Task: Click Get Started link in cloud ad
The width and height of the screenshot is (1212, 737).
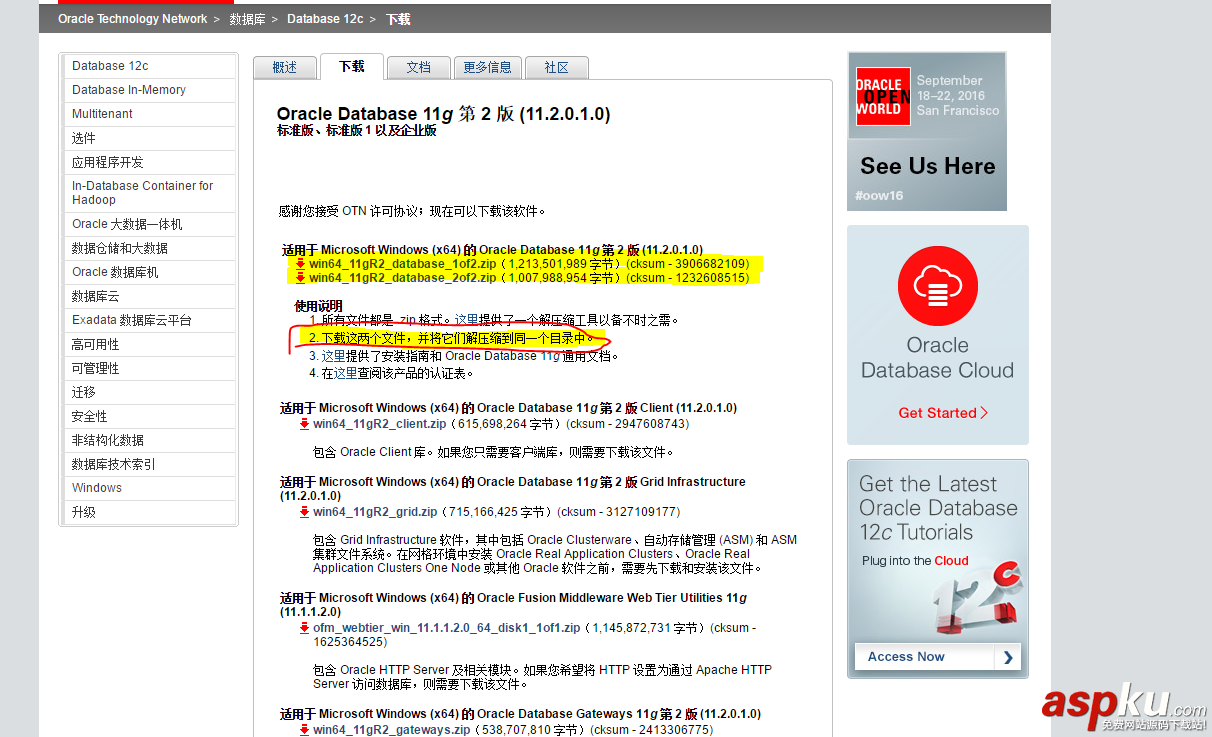Action: [943, 413]
